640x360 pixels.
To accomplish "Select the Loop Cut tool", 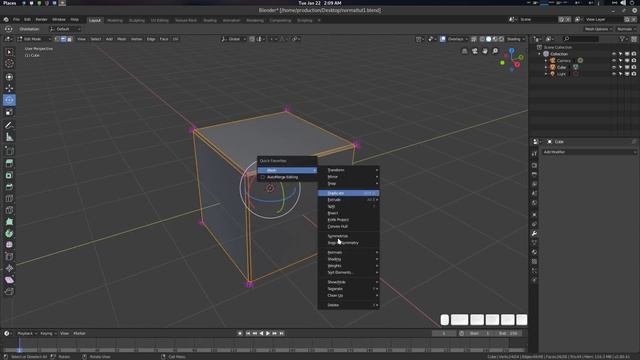I will click(9, 198).
